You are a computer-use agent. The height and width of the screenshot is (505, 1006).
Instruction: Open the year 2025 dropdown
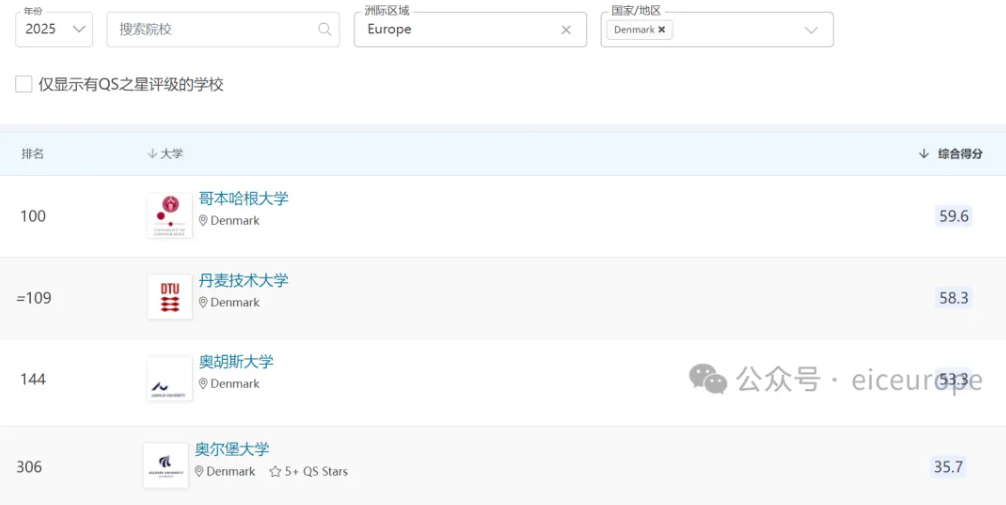click(x=54, y=30)
